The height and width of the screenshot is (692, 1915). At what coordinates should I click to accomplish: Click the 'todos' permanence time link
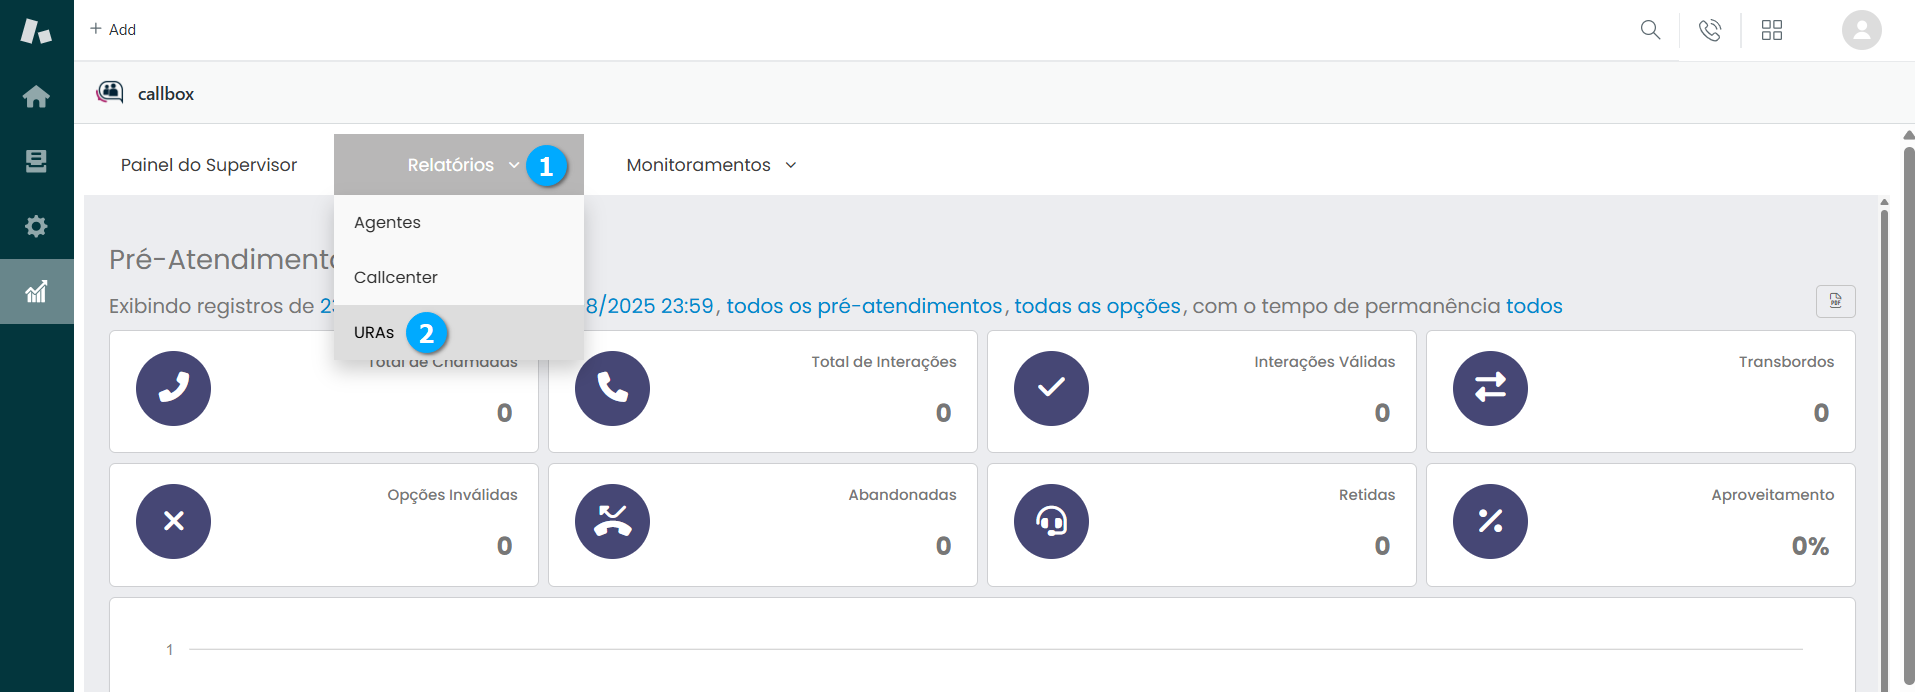coord(1534,306)
